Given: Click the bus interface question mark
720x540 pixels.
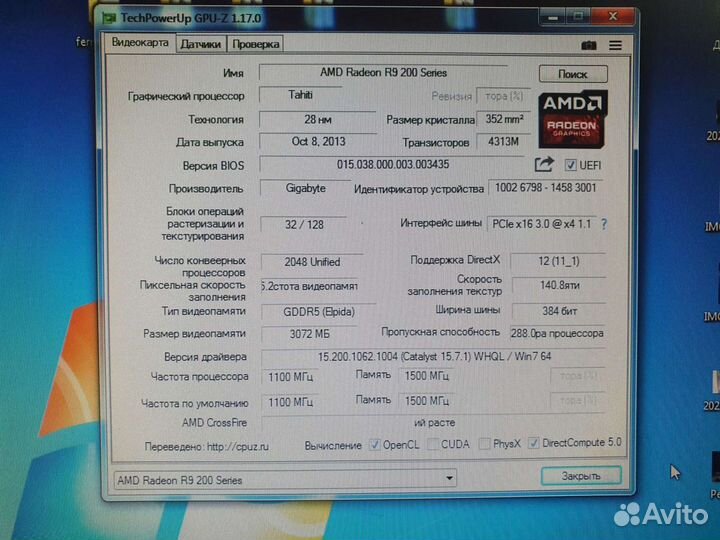Looking at the screenshot, I should click(604, 224).
